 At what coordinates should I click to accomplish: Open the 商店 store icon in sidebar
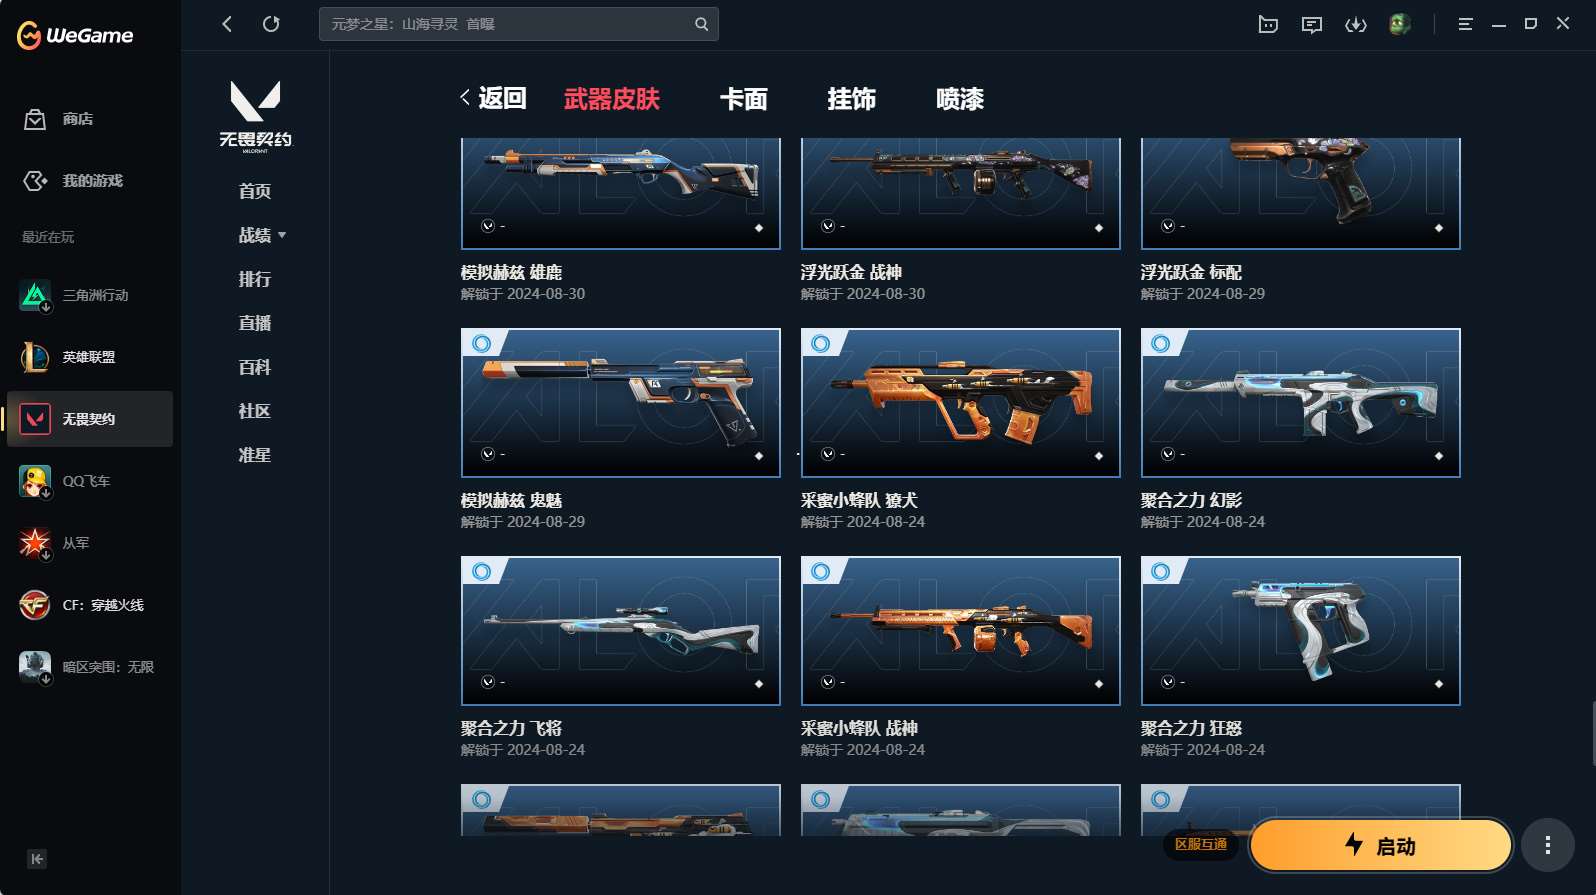pyautogui.click(x=35, y=119)
